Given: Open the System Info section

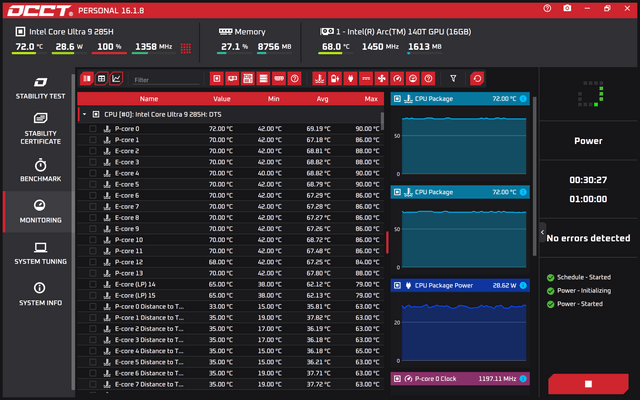Looking at the screenshot, I should 40,294.
